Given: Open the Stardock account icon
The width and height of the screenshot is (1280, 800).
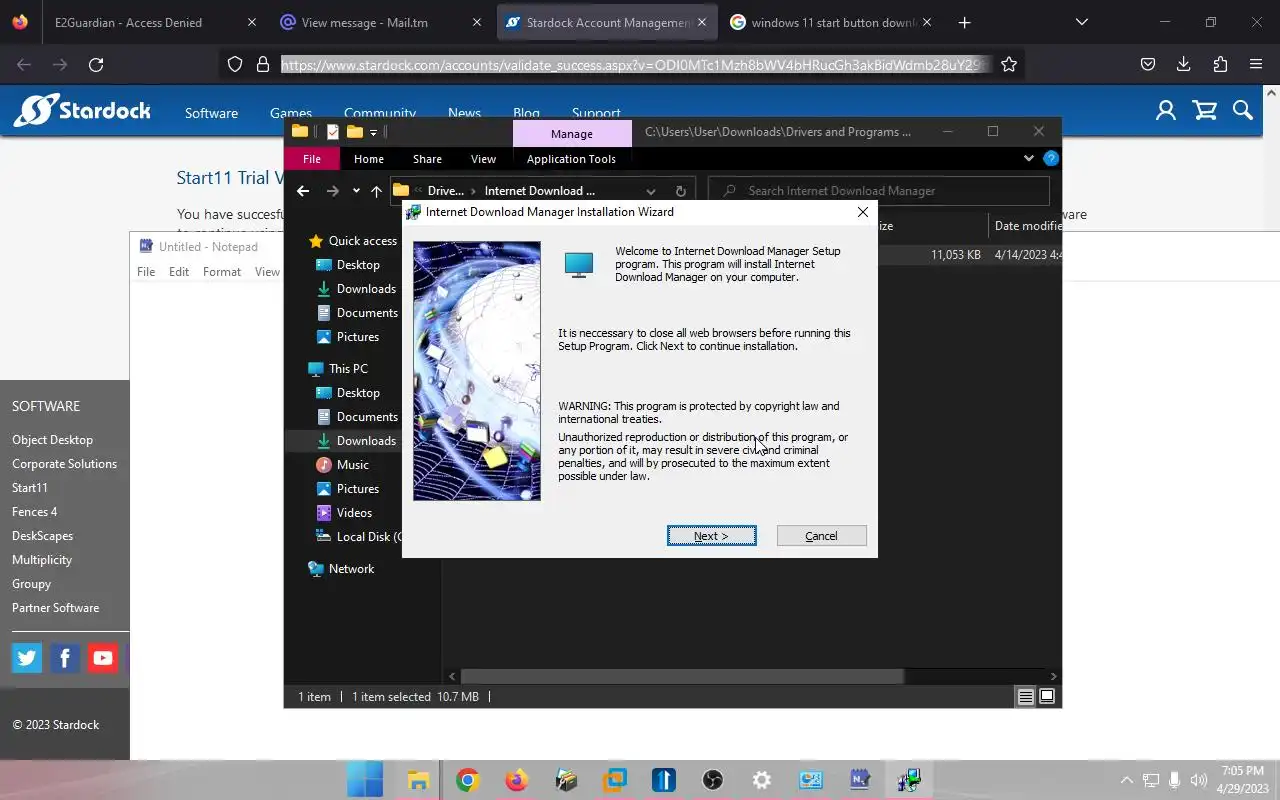Looking at the screenshot, I should 1166,111.
